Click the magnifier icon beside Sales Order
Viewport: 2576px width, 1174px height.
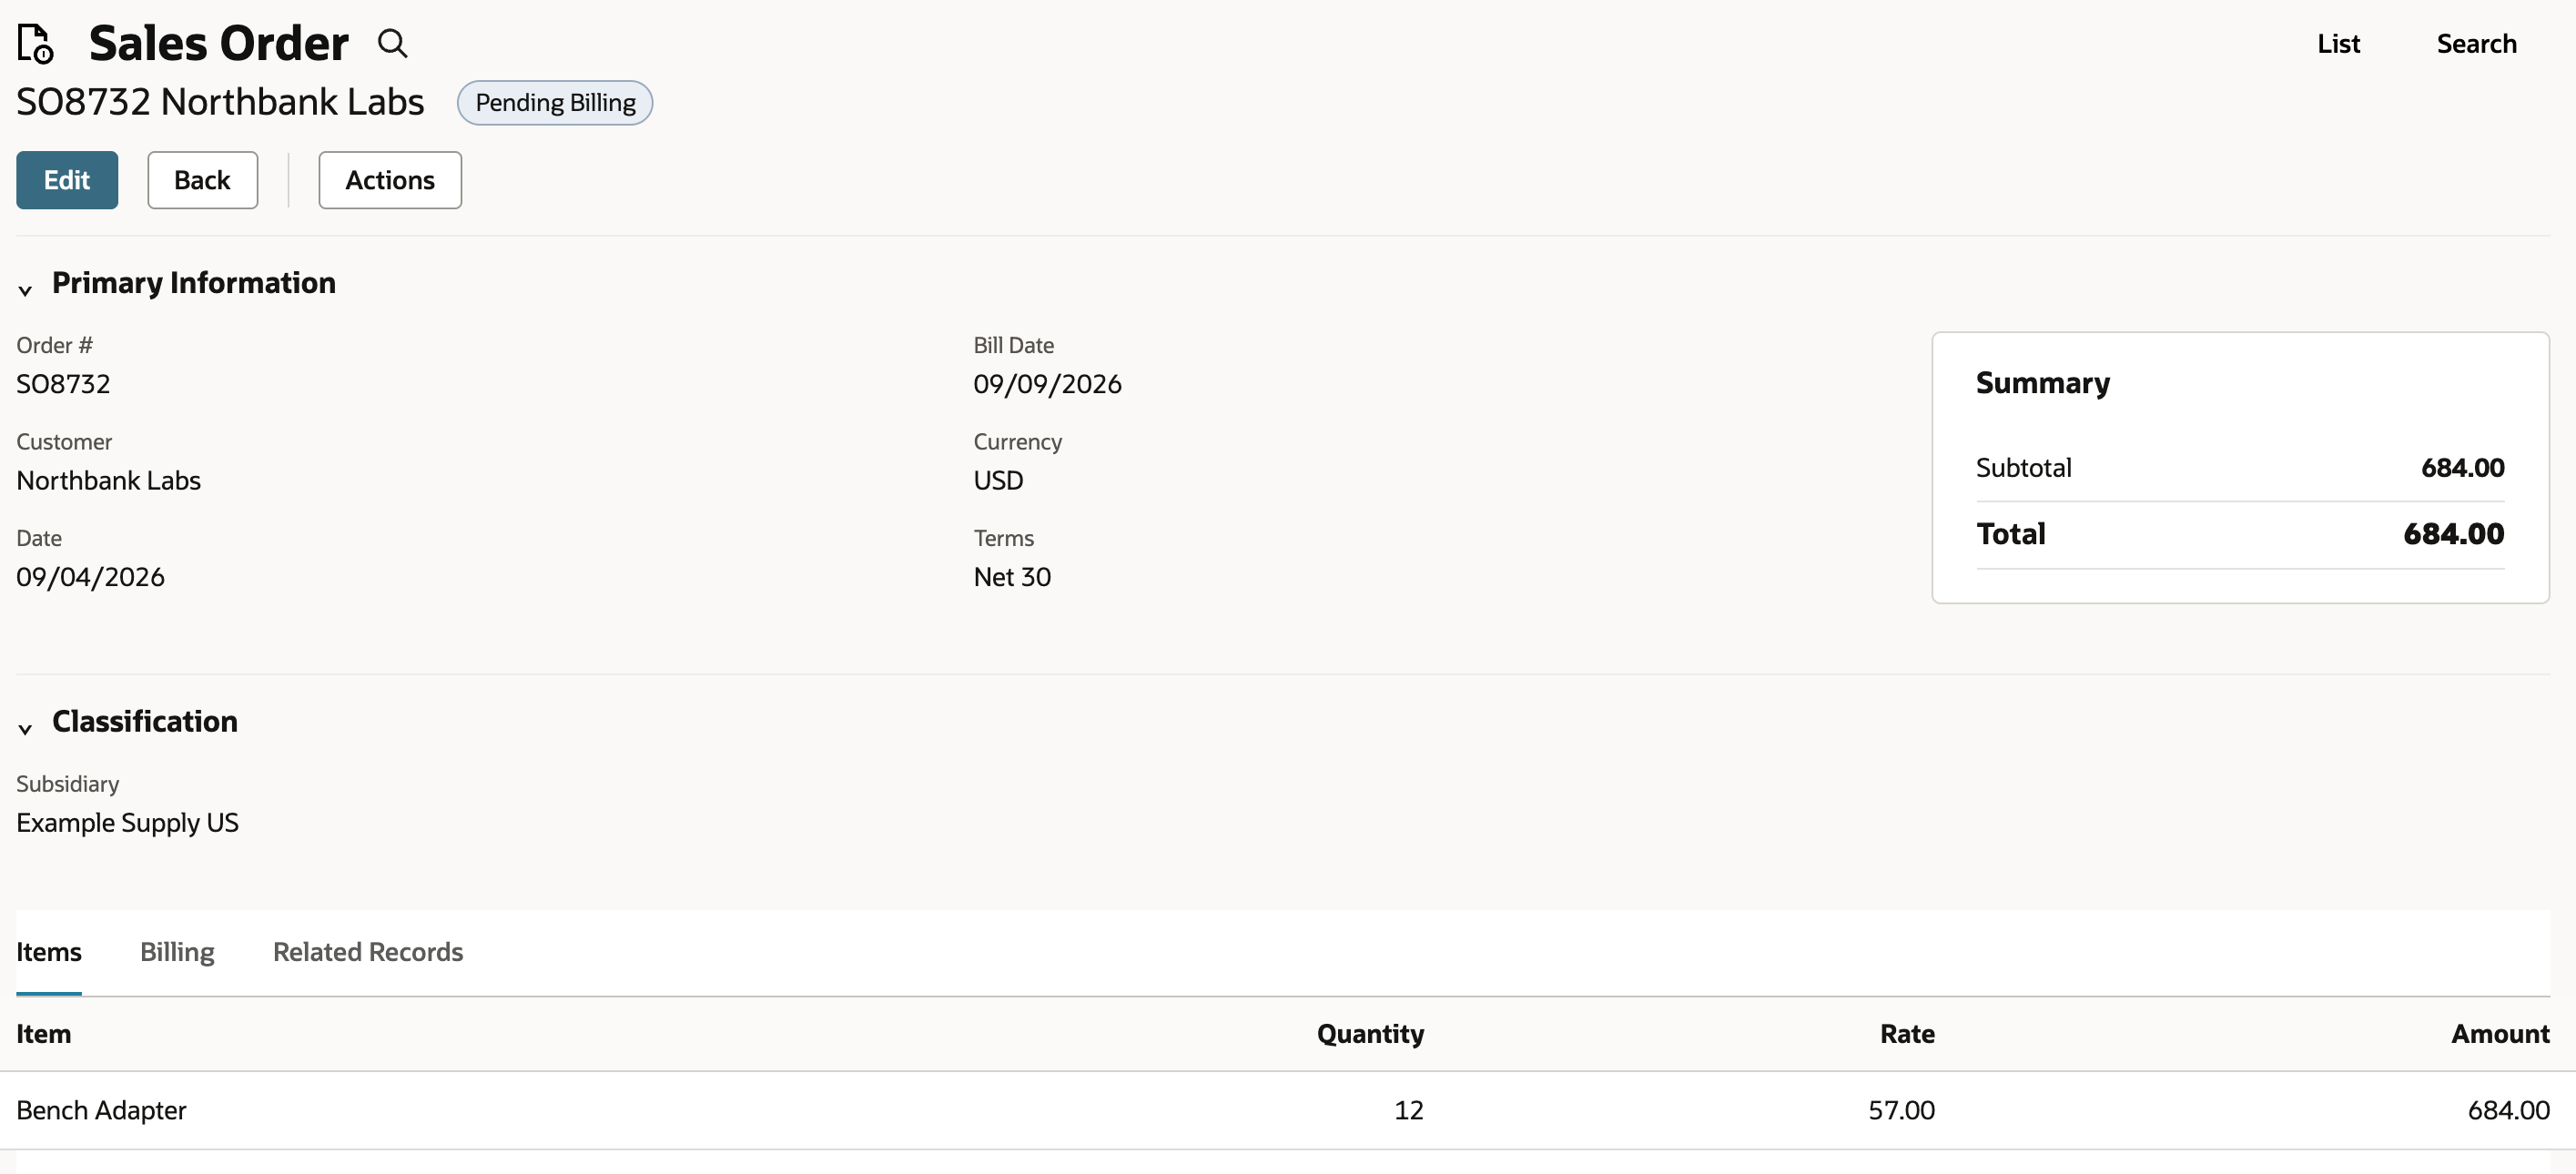pos(392,44)
